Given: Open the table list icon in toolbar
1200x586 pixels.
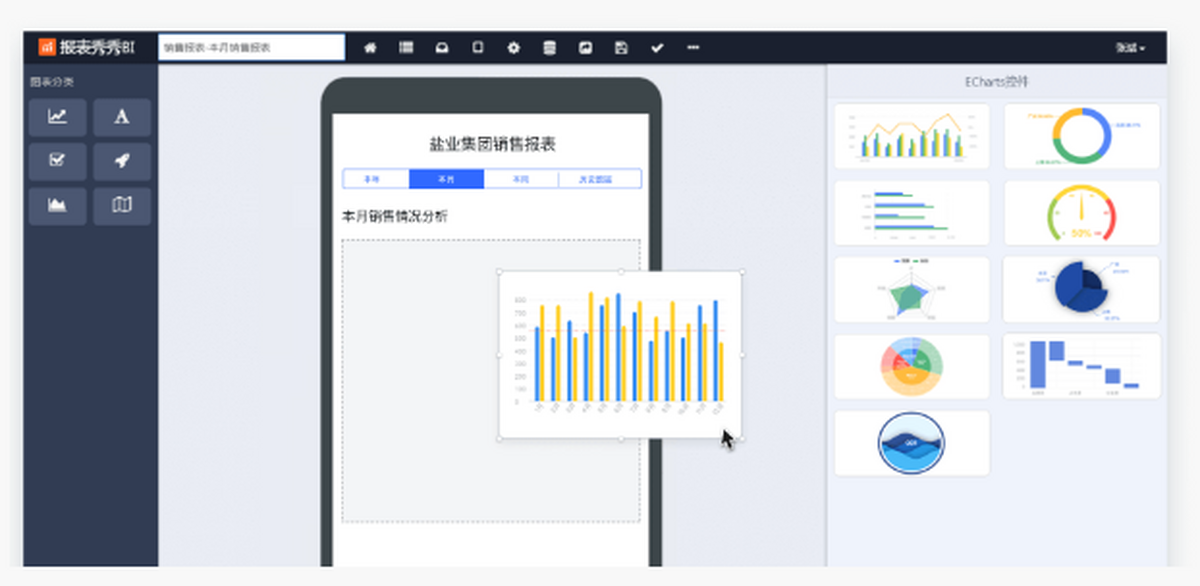Looking at the screenshot, I should tap(406, 47).
